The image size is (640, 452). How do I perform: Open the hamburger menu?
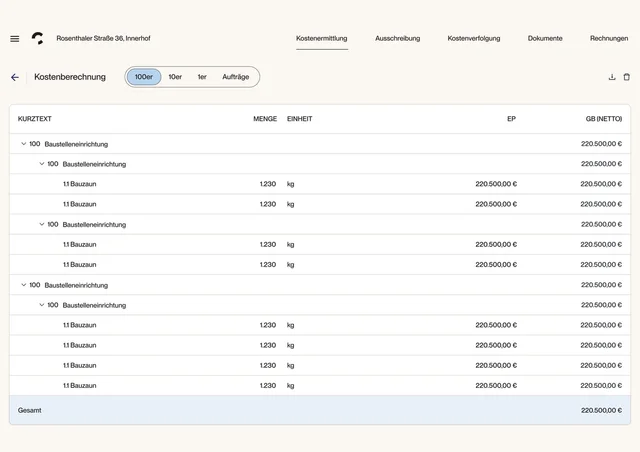pos(15,39)
